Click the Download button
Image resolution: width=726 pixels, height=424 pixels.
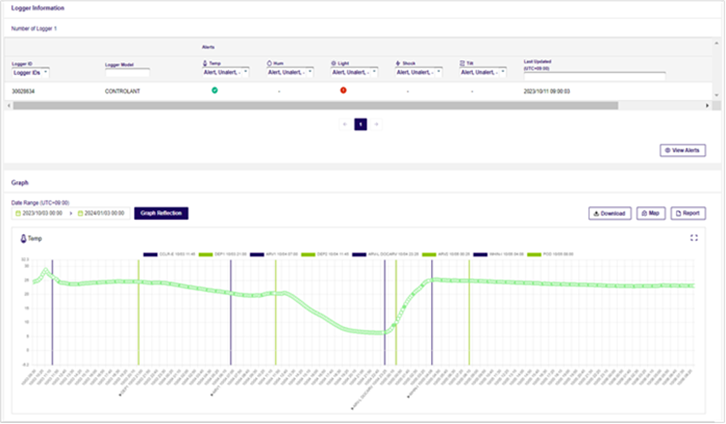pos(608,213)
